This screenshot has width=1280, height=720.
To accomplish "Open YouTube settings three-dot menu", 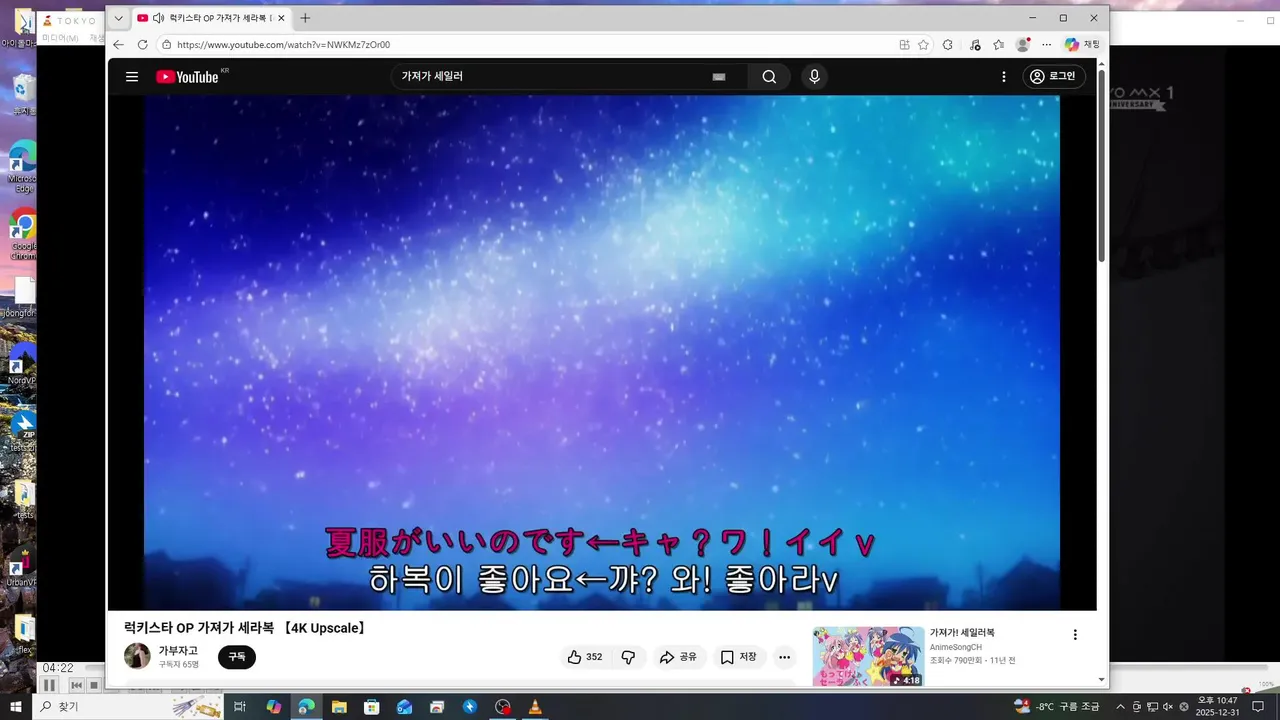I will point(1004,77).
